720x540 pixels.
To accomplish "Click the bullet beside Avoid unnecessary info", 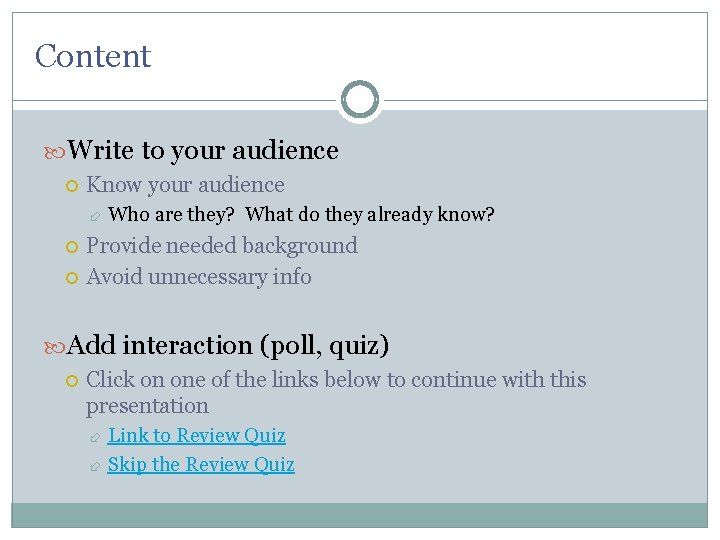I will 71,278.
